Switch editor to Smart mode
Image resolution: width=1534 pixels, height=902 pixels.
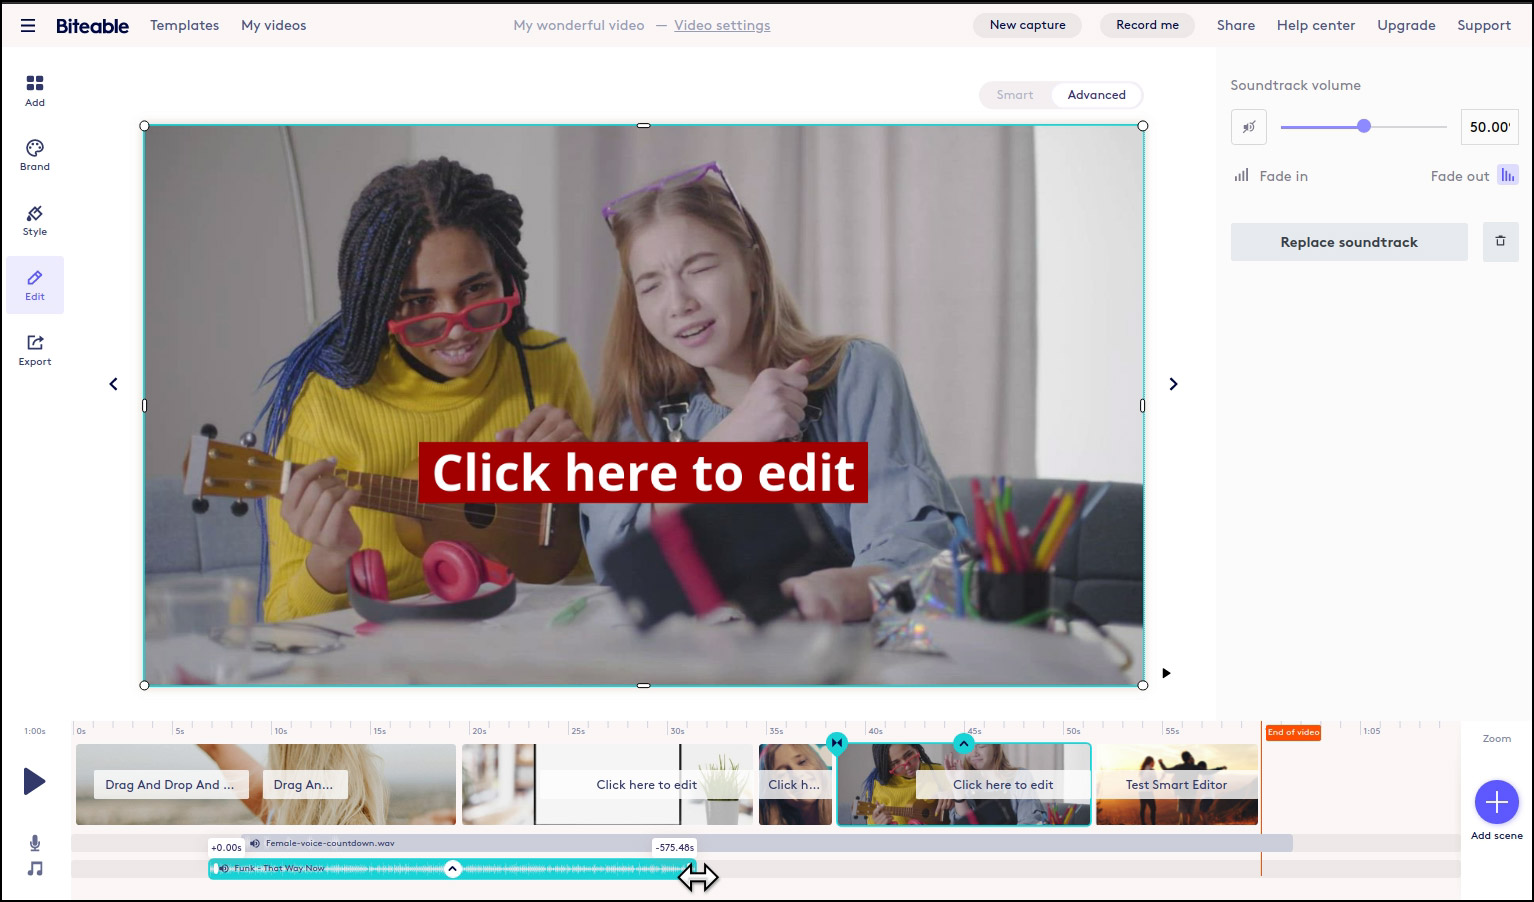pos(1014,95)
